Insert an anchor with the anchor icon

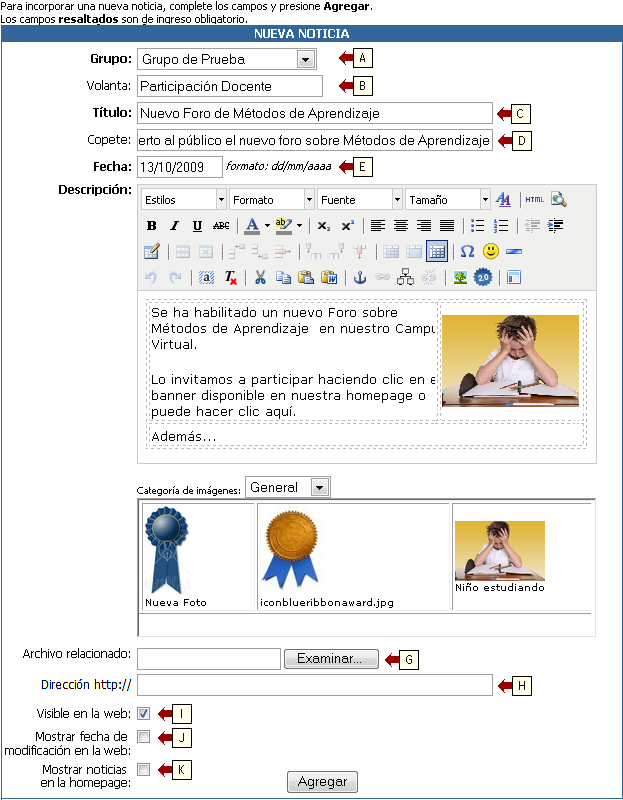tap(360, 278)
